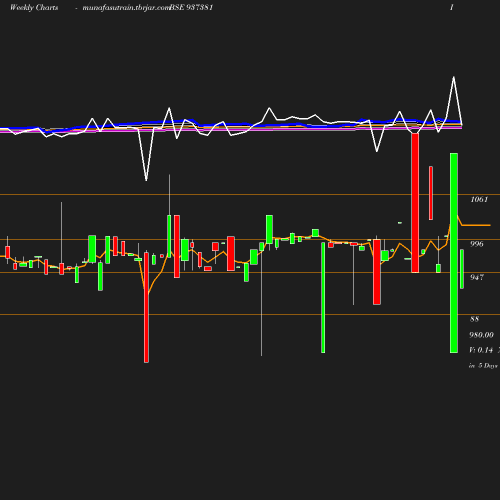Click the 947 price level label
500x500 pixels.
[x=477, y=277]
